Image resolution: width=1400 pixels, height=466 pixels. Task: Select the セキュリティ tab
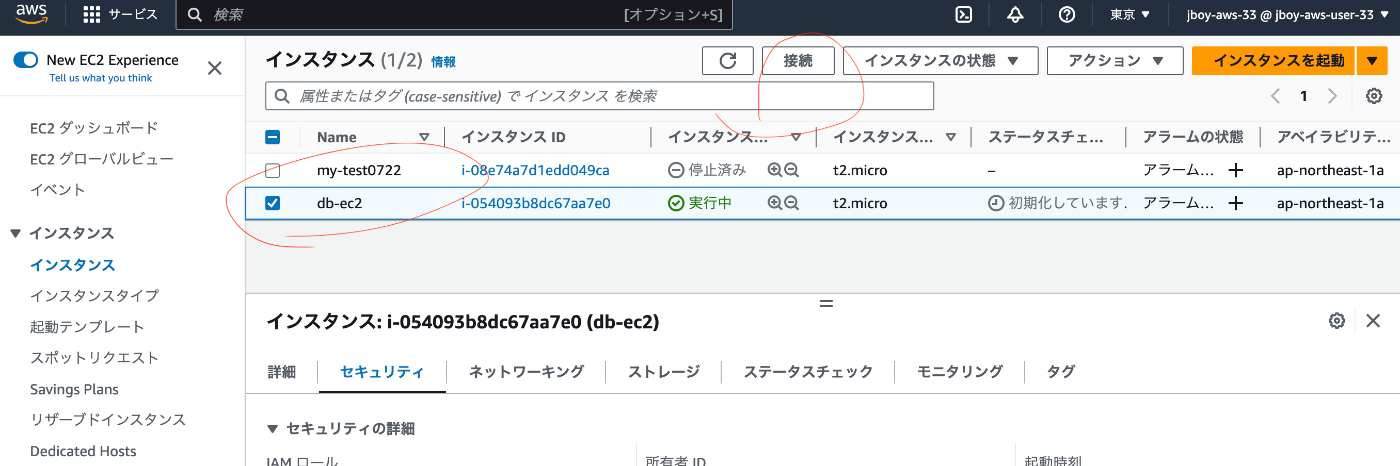[x=382, y=372]
